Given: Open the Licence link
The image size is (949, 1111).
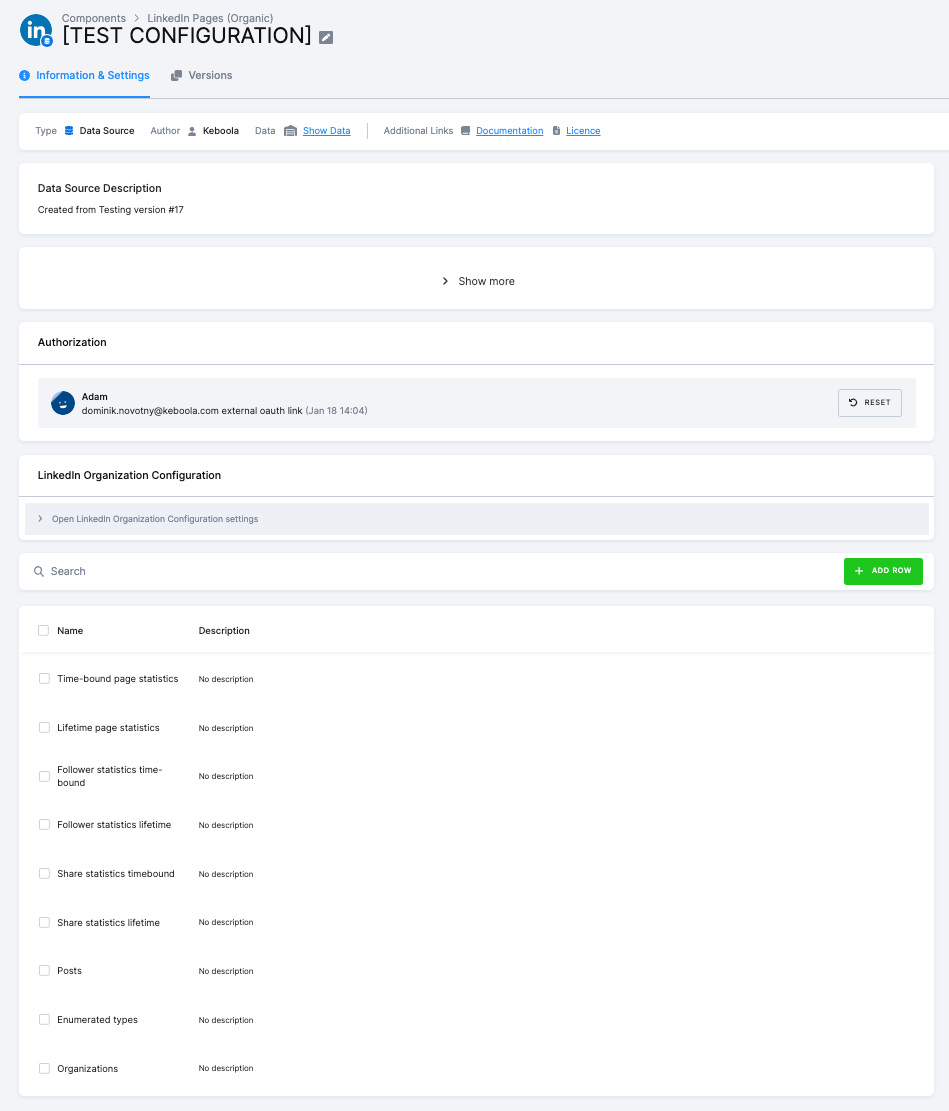Looking at the screenshot, I should click(583, 131).
